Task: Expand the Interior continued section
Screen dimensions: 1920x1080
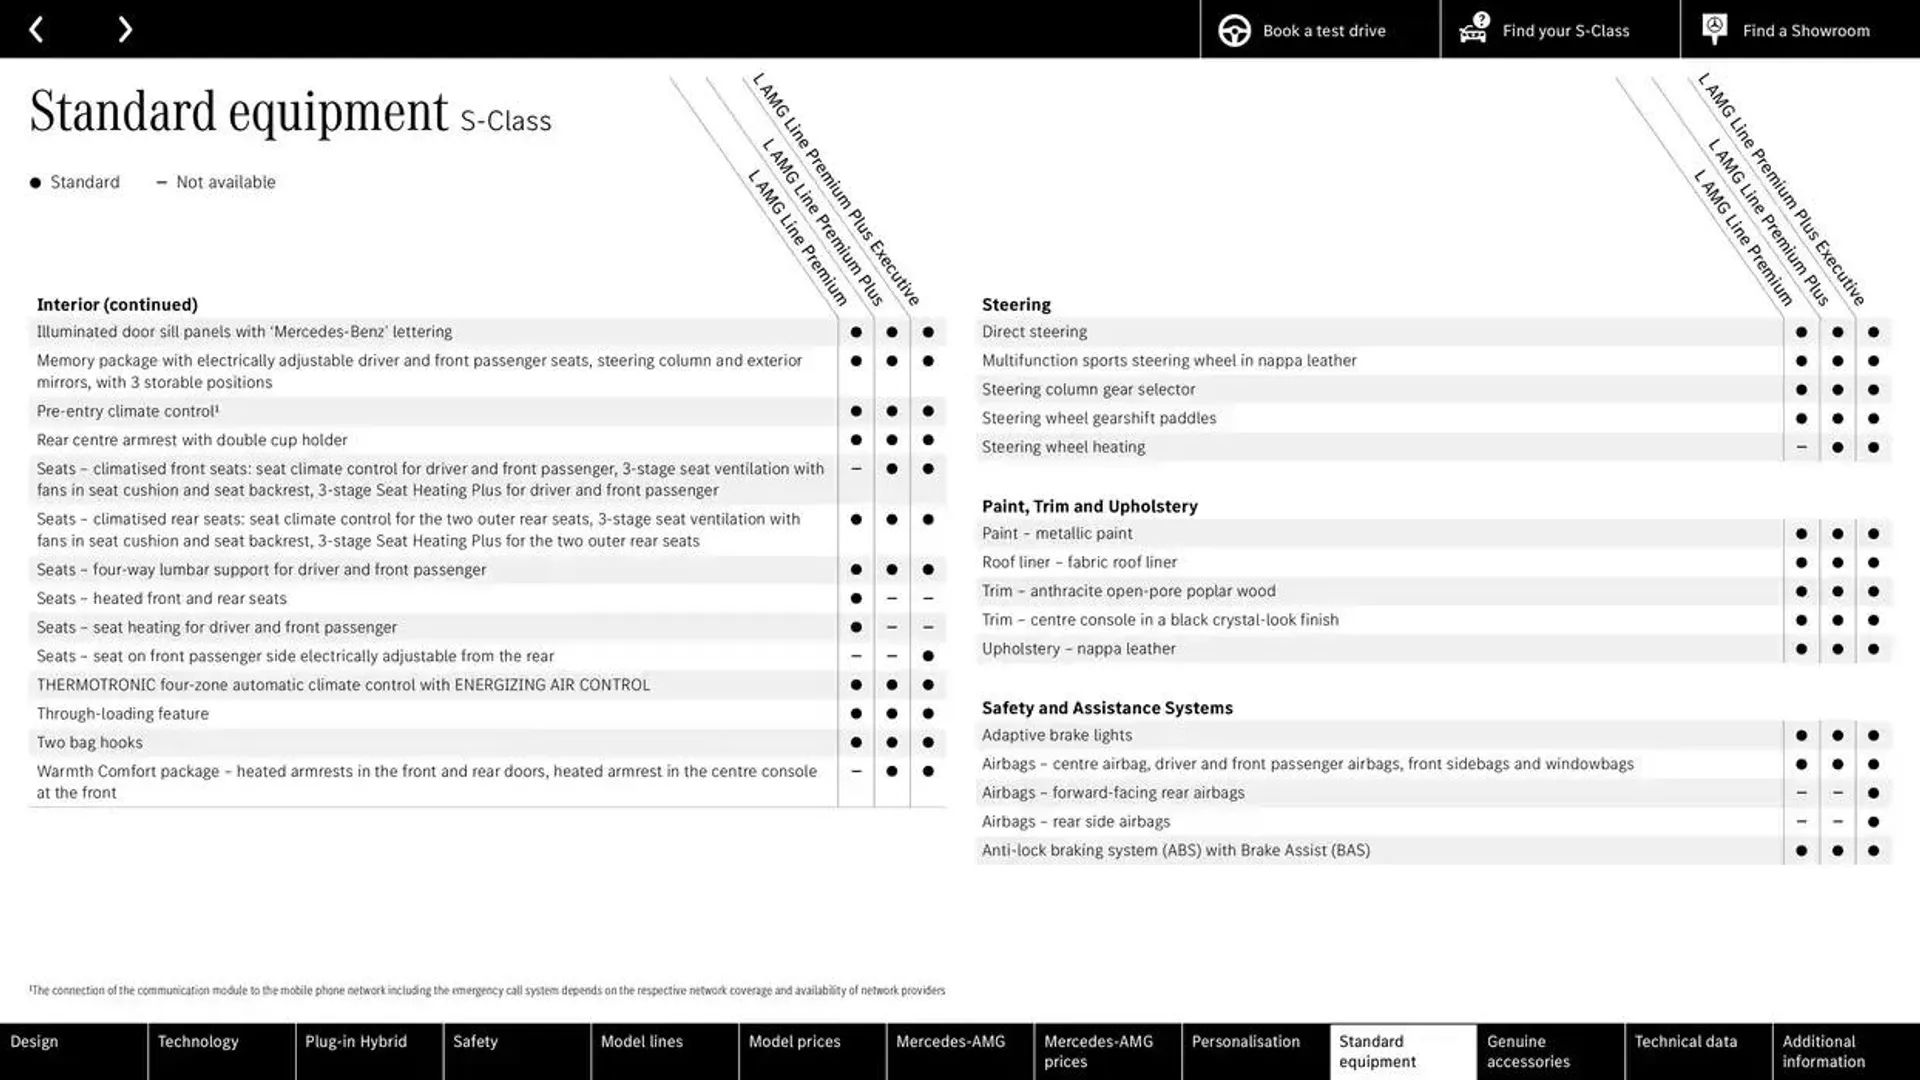Action: [x=117, y=303]
